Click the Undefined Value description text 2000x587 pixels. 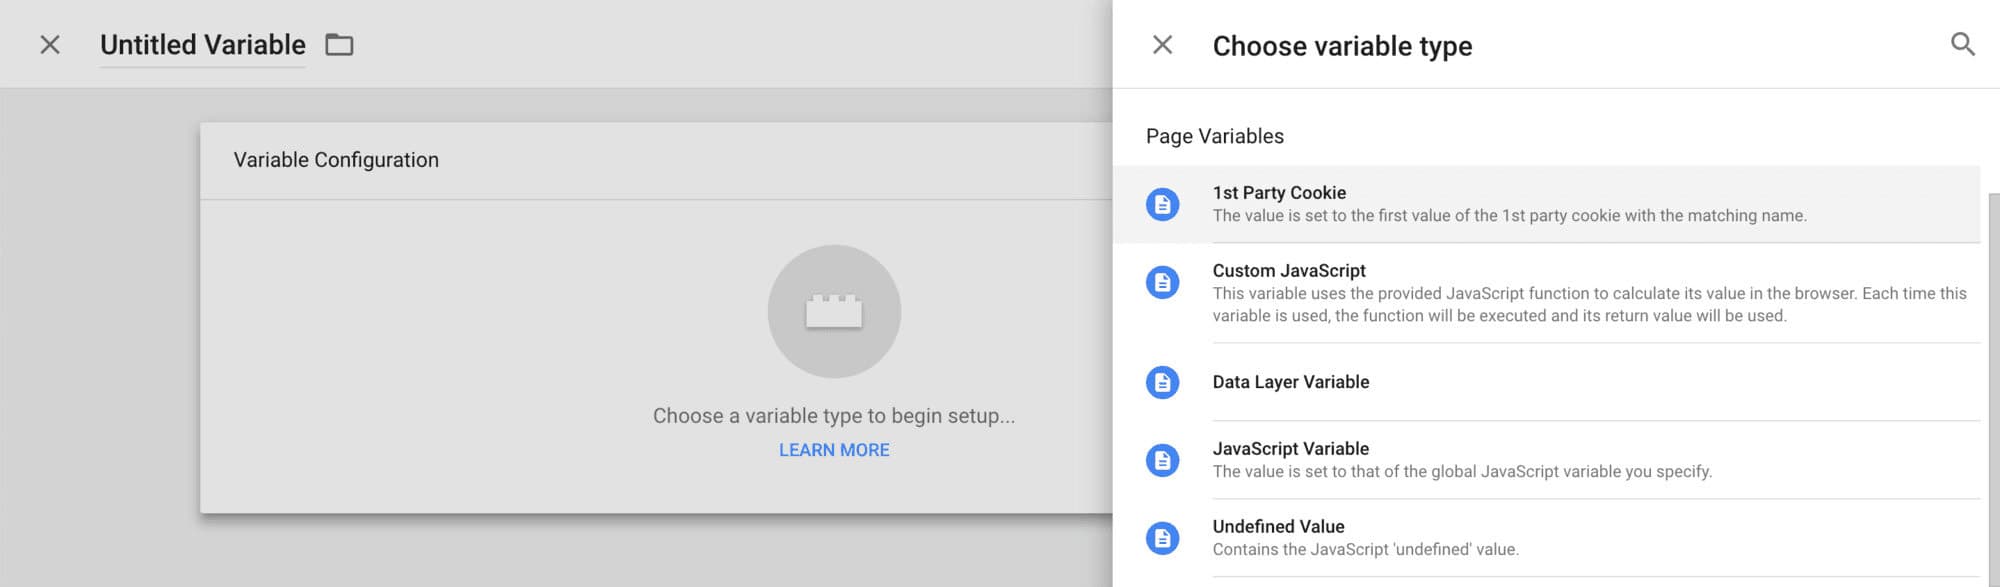coord(1366,550)
